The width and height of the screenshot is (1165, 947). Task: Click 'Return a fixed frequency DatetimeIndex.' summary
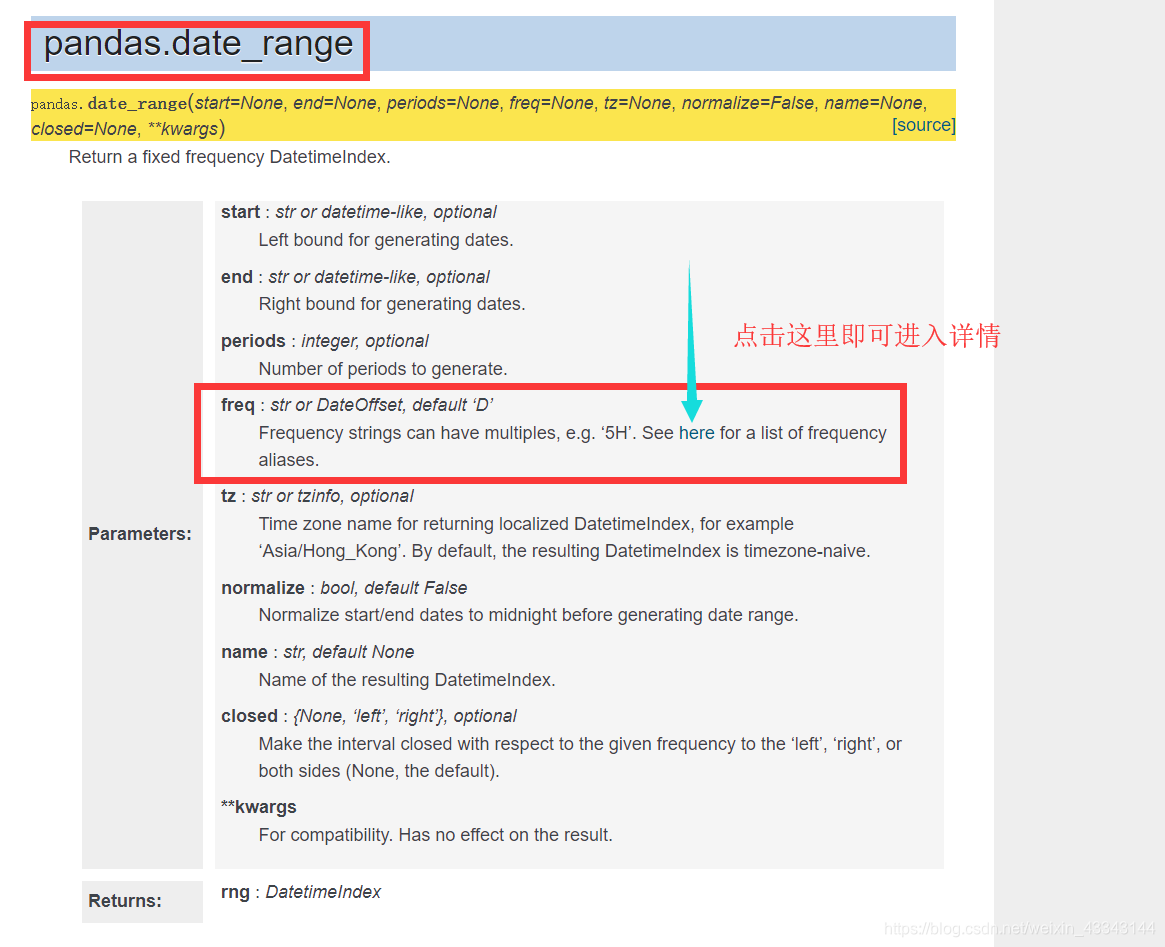(x=230, y=157)
